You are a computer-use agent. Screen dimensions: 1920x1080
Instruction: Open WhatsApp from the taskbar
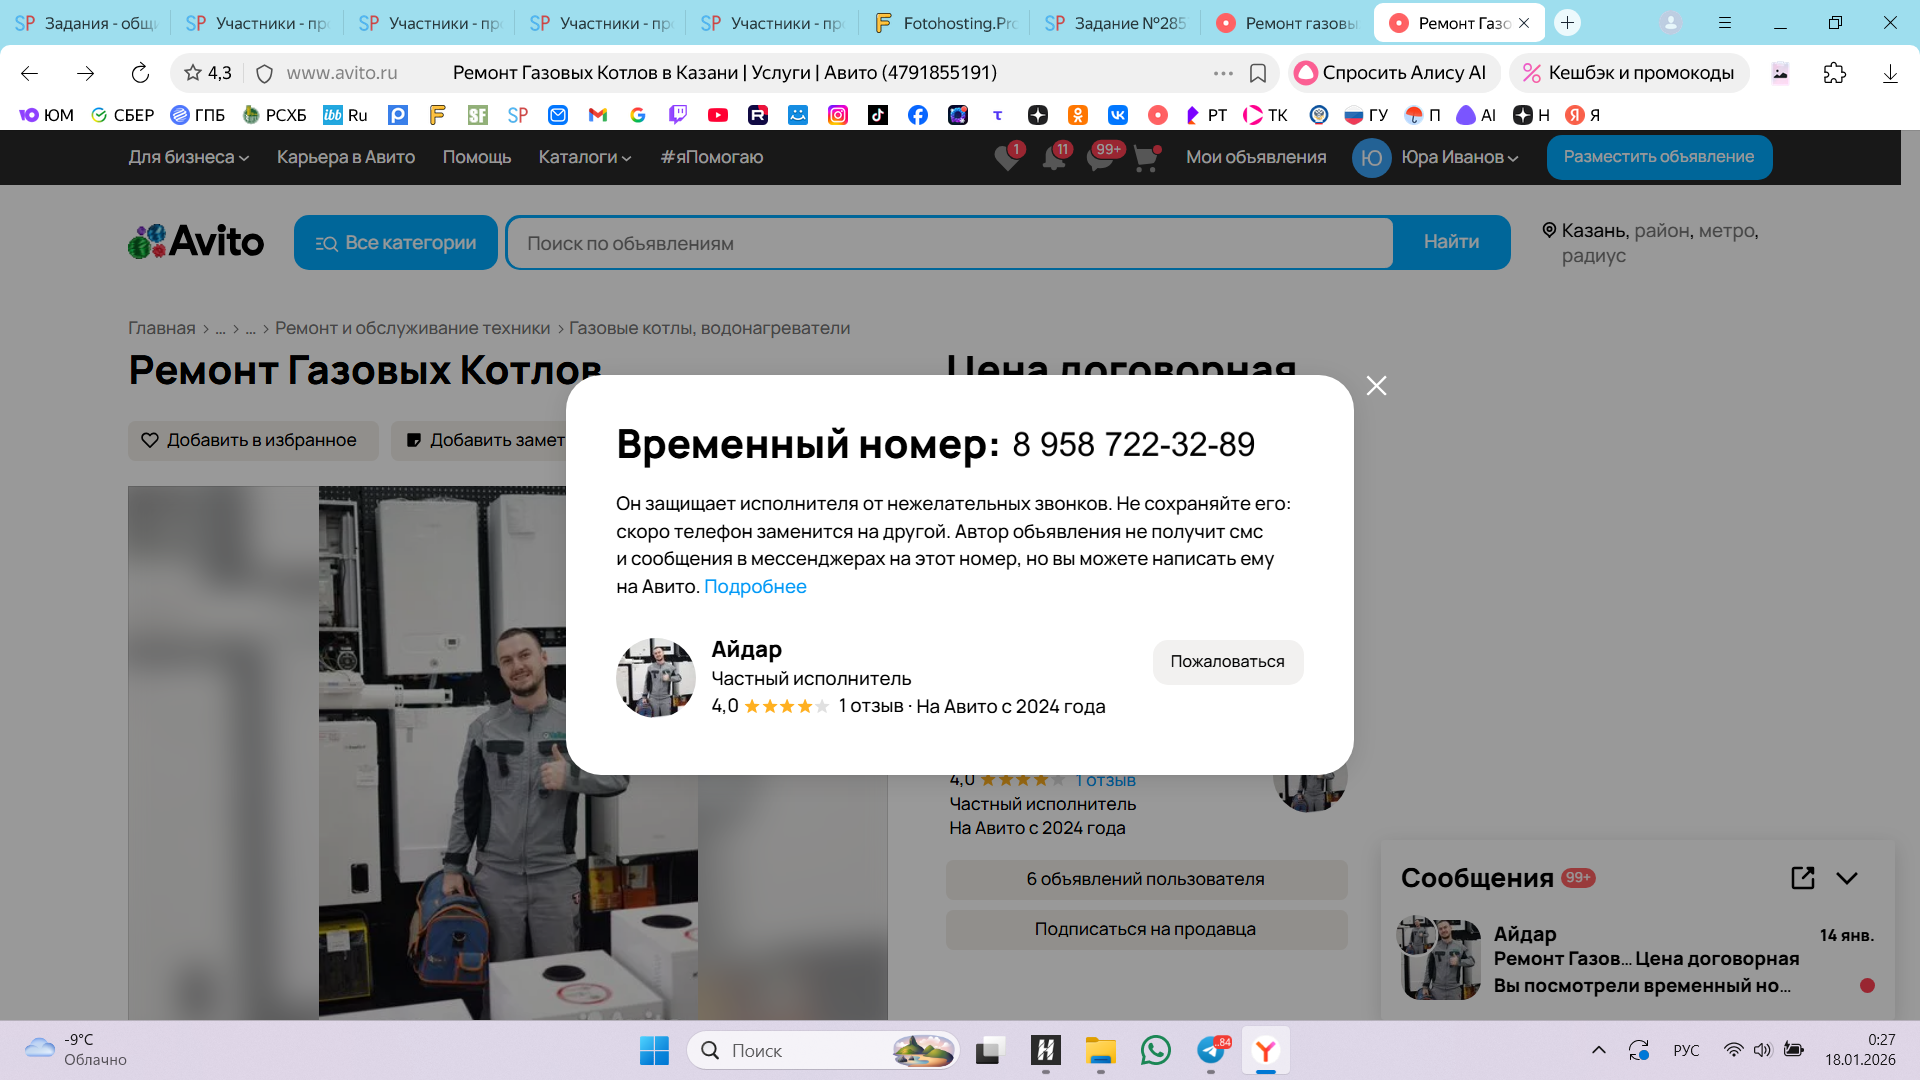pos(1155,1050)
